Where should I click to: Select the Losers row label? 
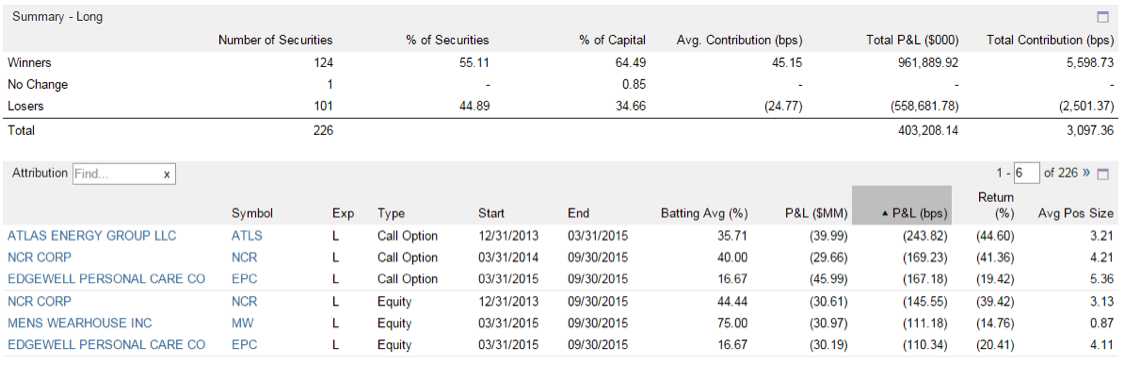tap(25, 106)
